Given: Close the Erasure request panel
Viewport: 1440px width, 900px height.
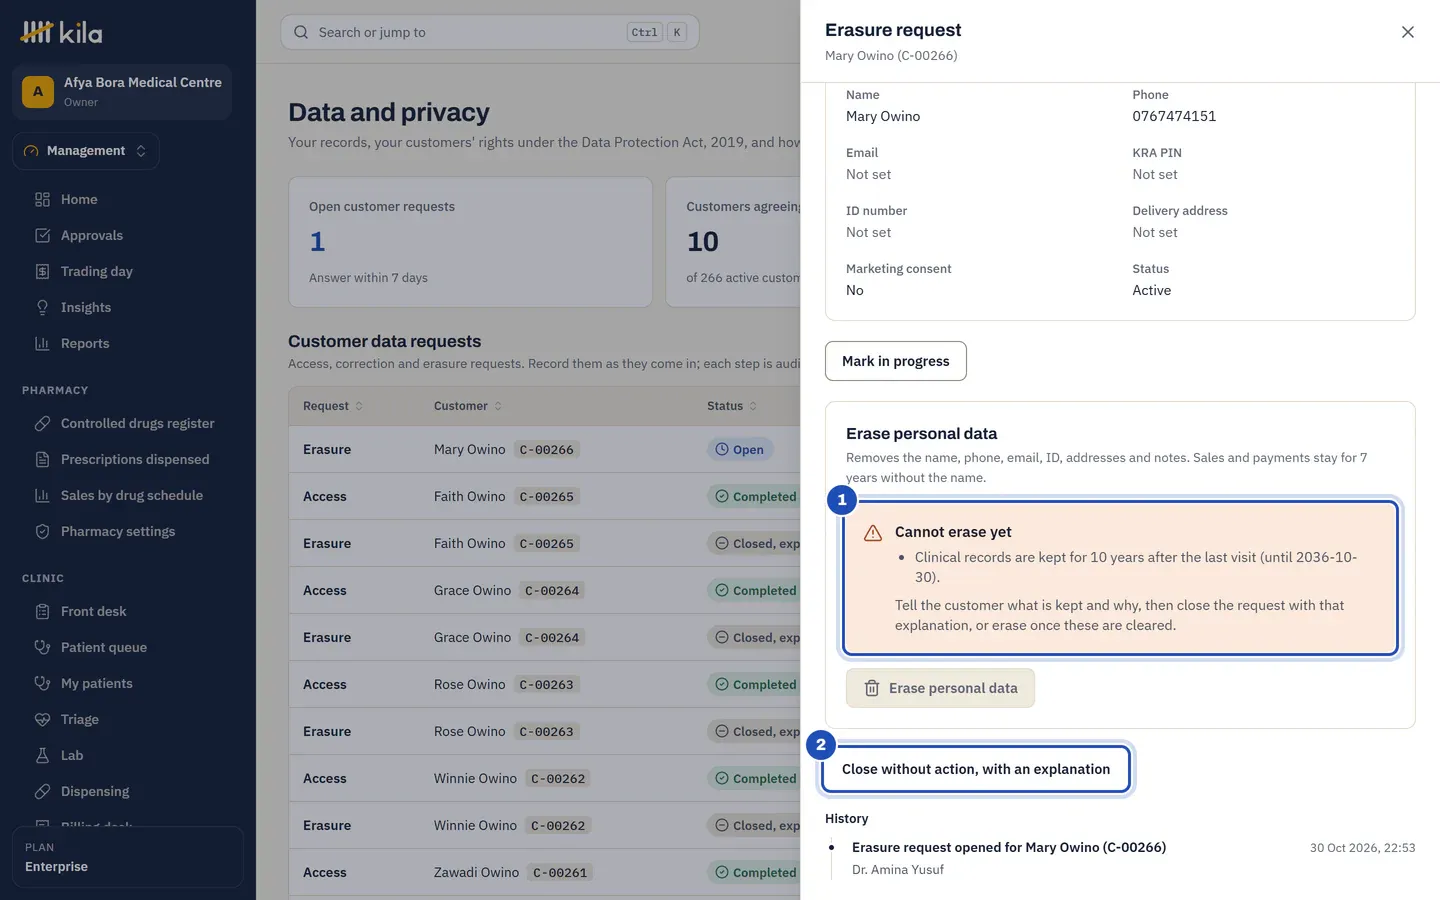Looking at the screenshot, I should click(x=1407, y=32).
